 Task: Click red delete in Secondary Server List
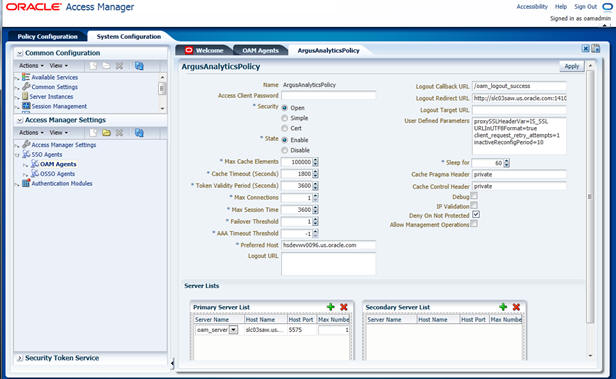[516, 307]
